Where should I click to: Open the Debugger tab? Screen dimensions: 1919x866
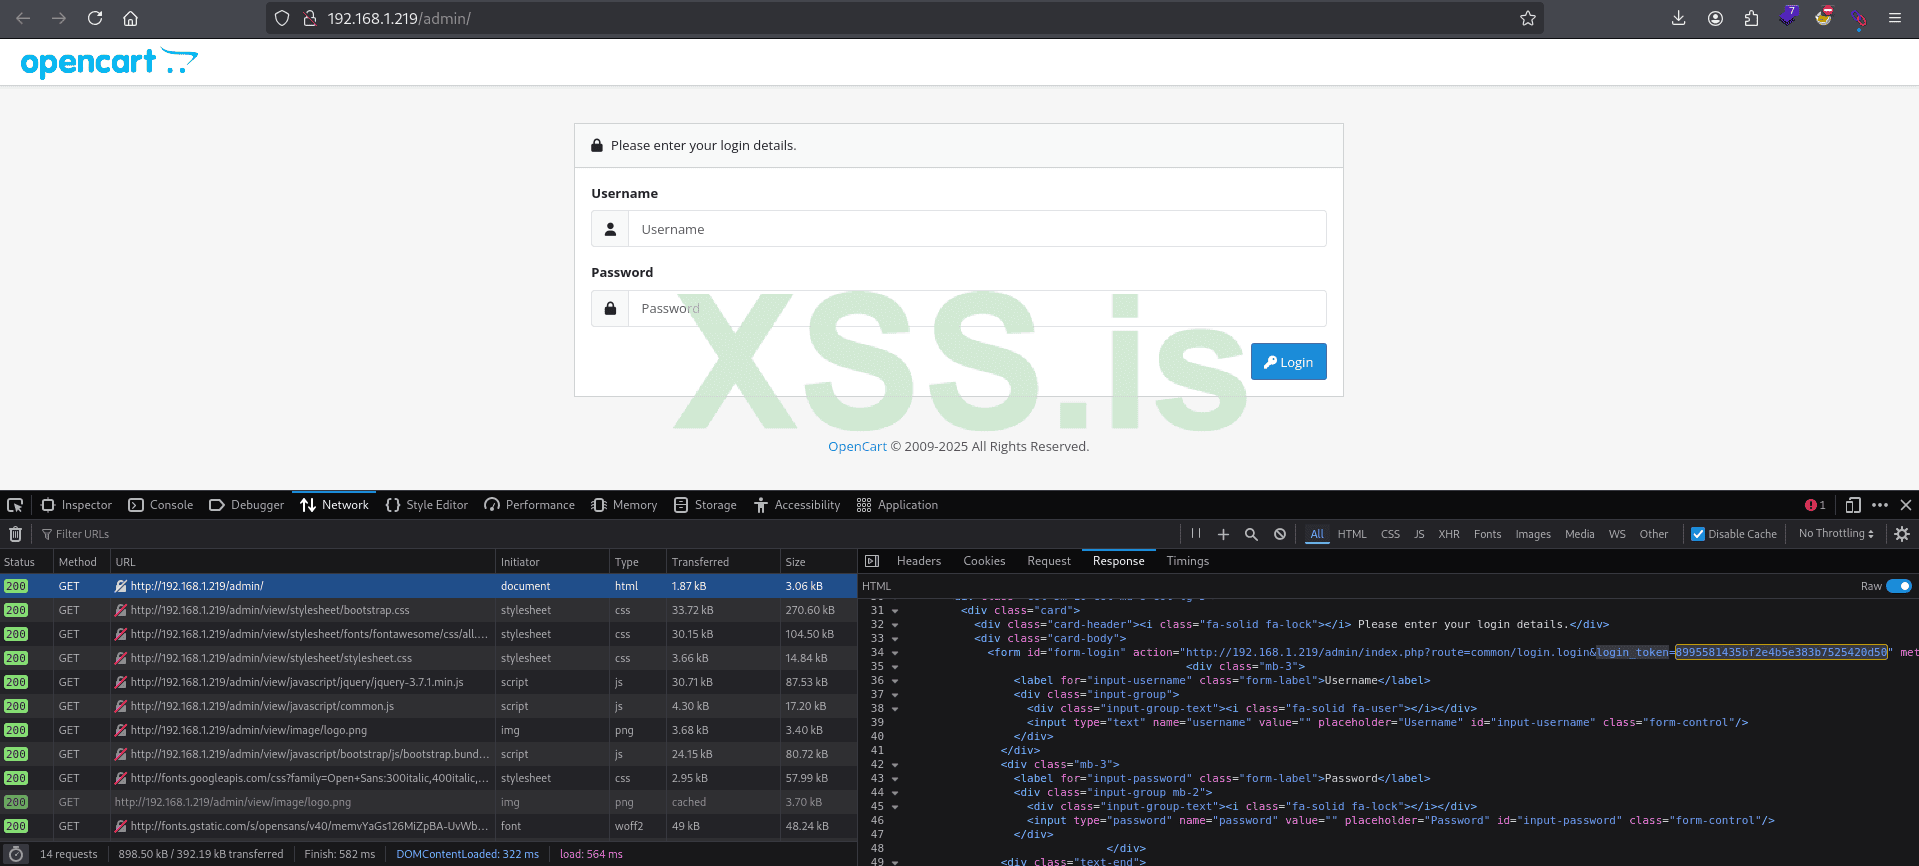click(247, 505)
